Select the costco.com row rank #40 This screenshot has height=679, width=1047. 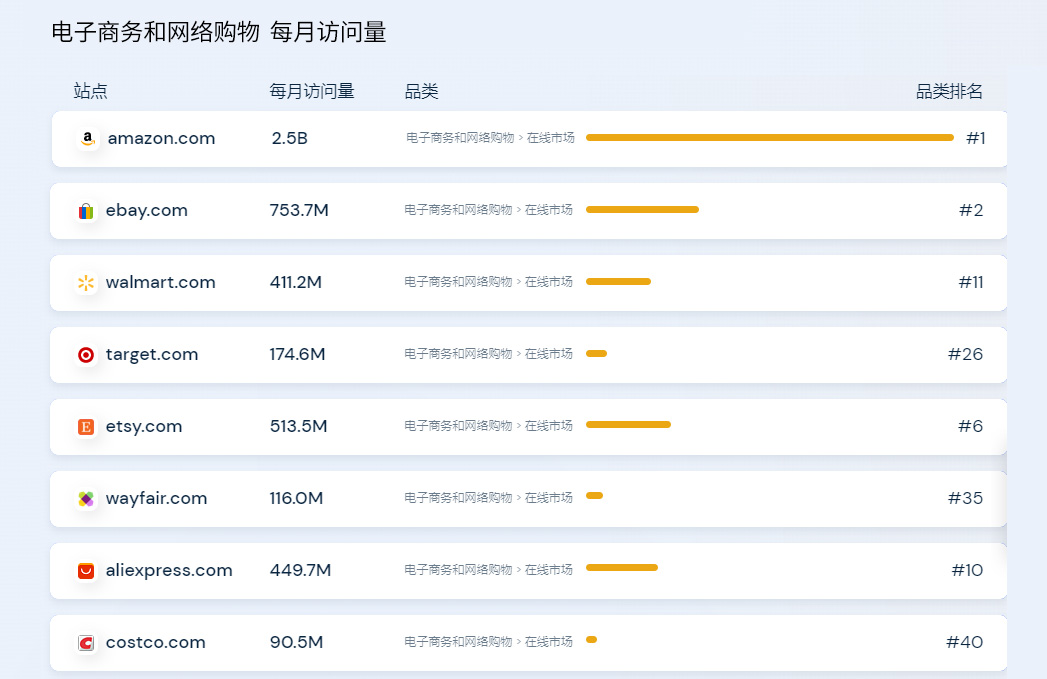point(964,642)
